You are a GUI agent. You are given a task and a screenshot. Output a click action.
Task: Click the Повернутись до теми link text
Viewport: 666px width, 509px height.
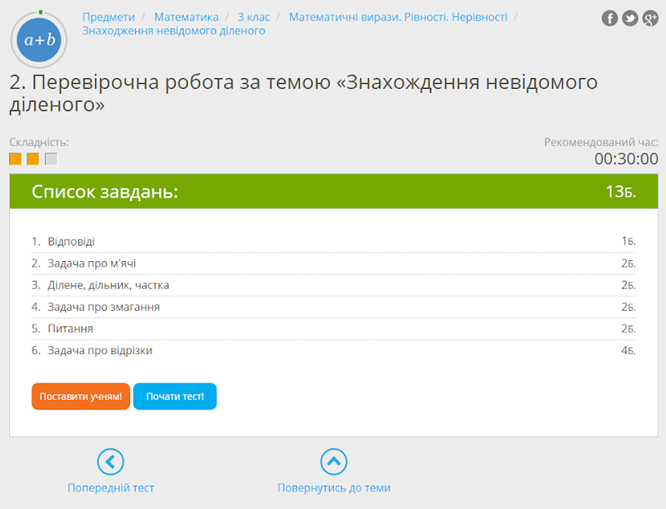pos(333,488)
